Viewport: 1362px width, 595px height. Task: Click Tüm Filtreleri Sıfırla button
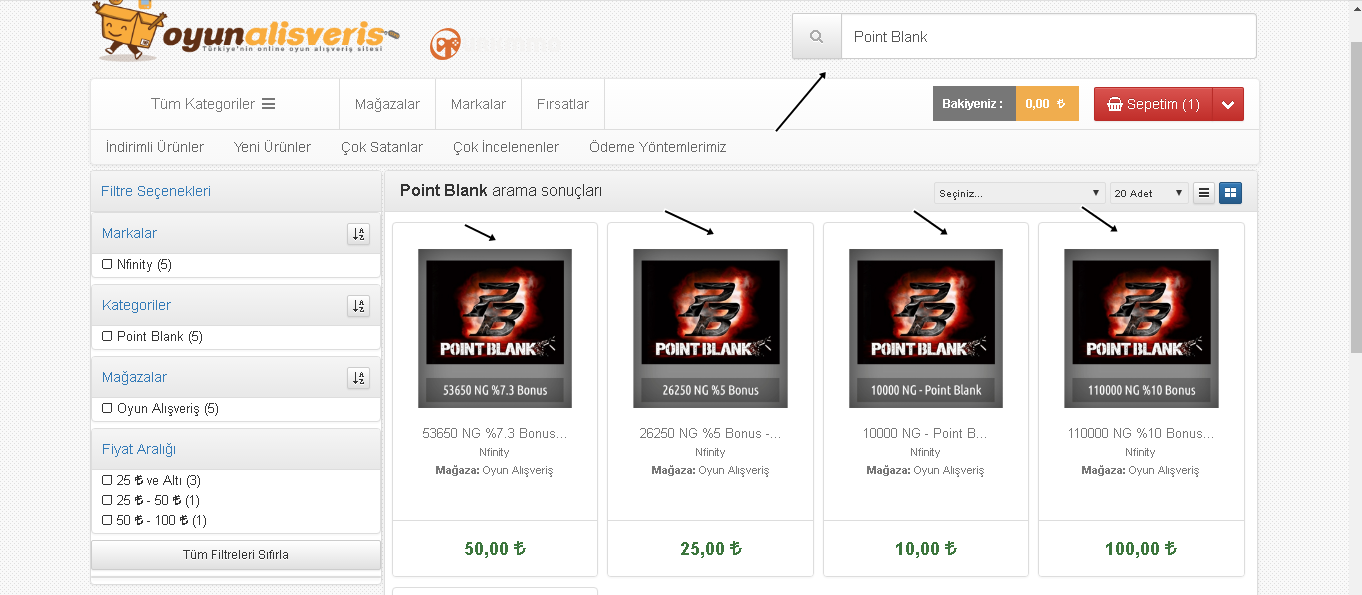[236, 555]
